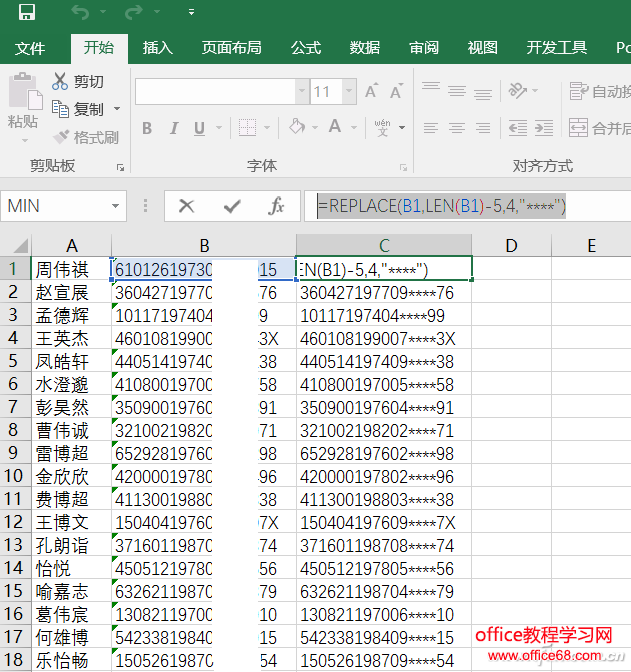Image resolution: width=631 pixels, height=672 pixels.
Task: Expand the font size dropdown
Action: pos(344,92)
